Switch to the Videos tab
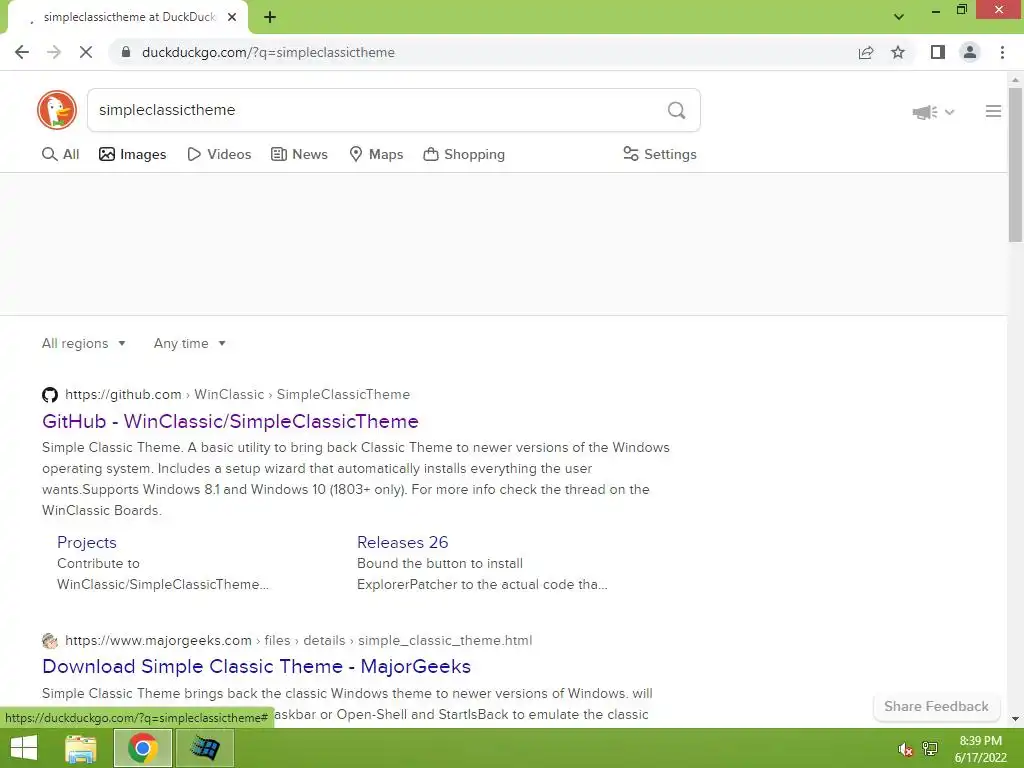 tap(219, 154)
